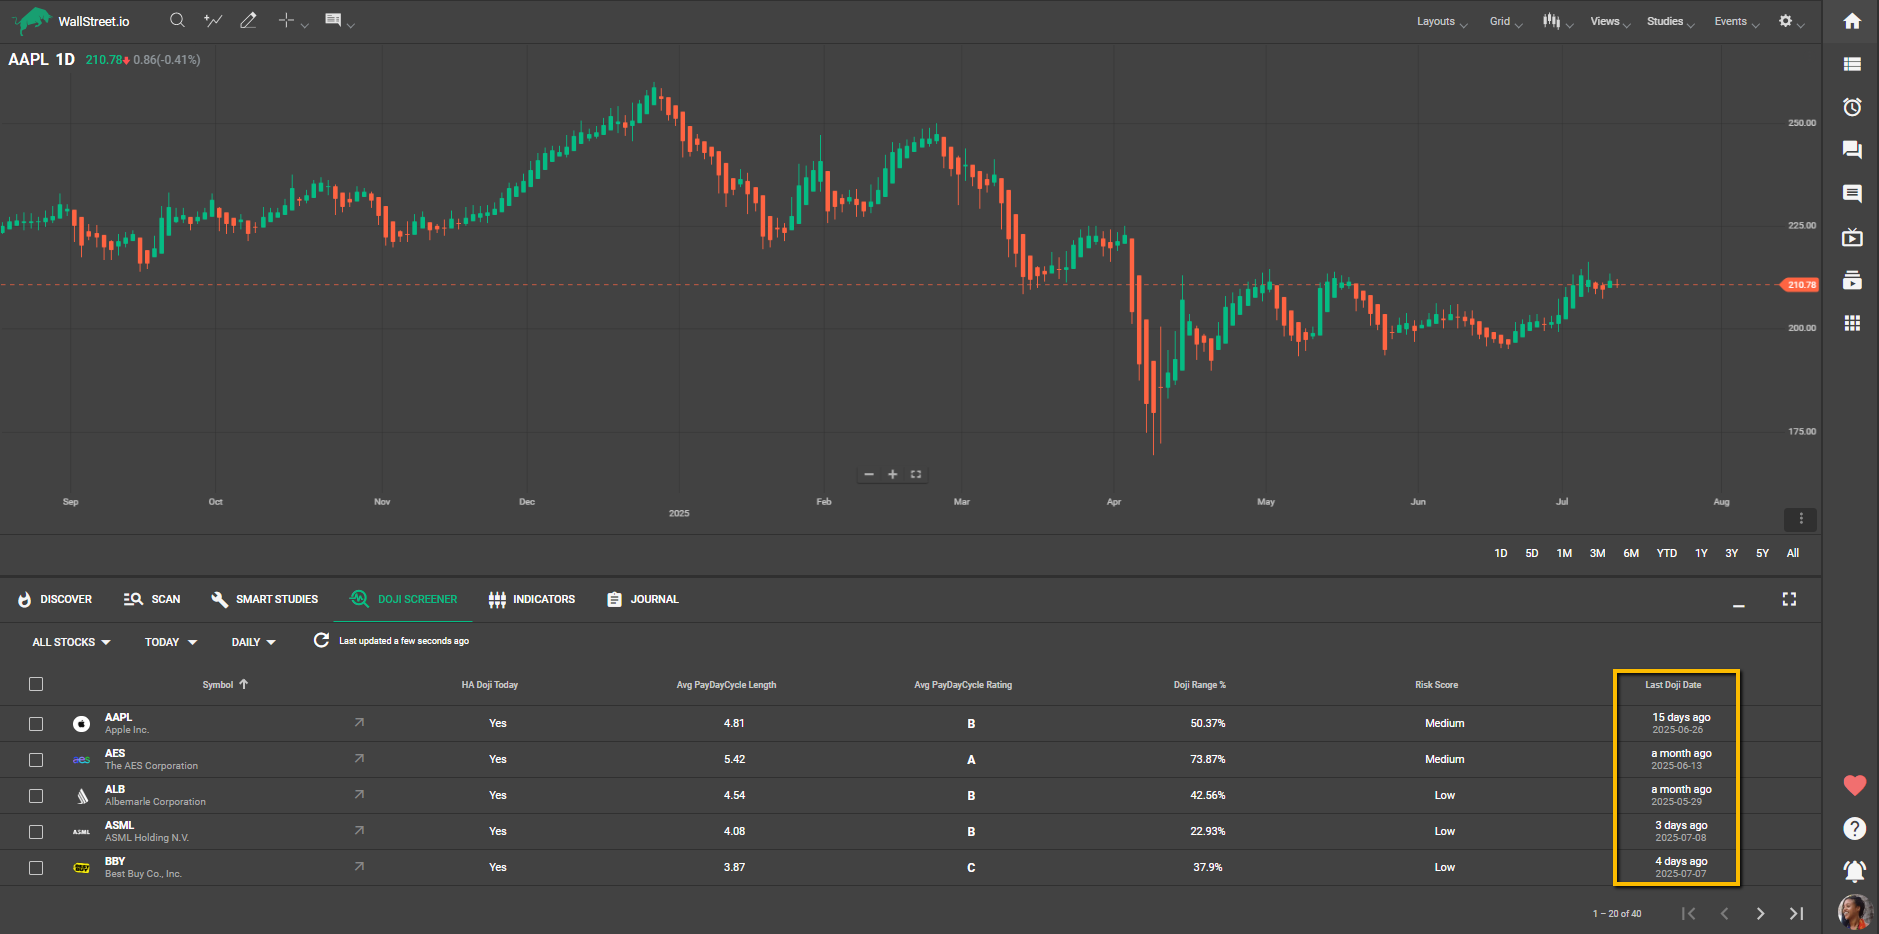Image resolution: width=1879 pixels, height=934 pixels.
Task: Open the chart style candlestick dropdown
Action: [1557, 21]
